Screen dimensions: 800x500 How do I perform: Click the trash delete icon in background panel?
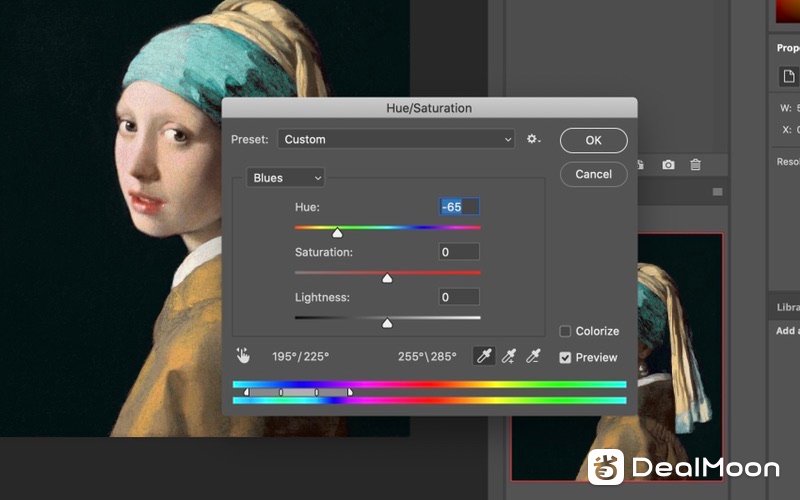tap(695, 165)
